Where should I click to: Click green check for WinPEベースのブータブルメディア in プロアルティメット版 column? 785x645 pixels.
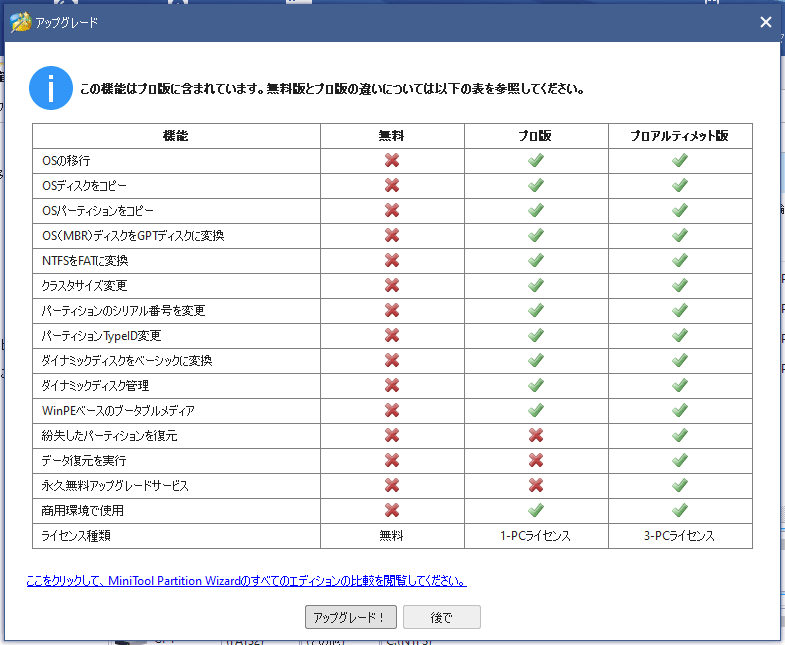click(680, 410)
